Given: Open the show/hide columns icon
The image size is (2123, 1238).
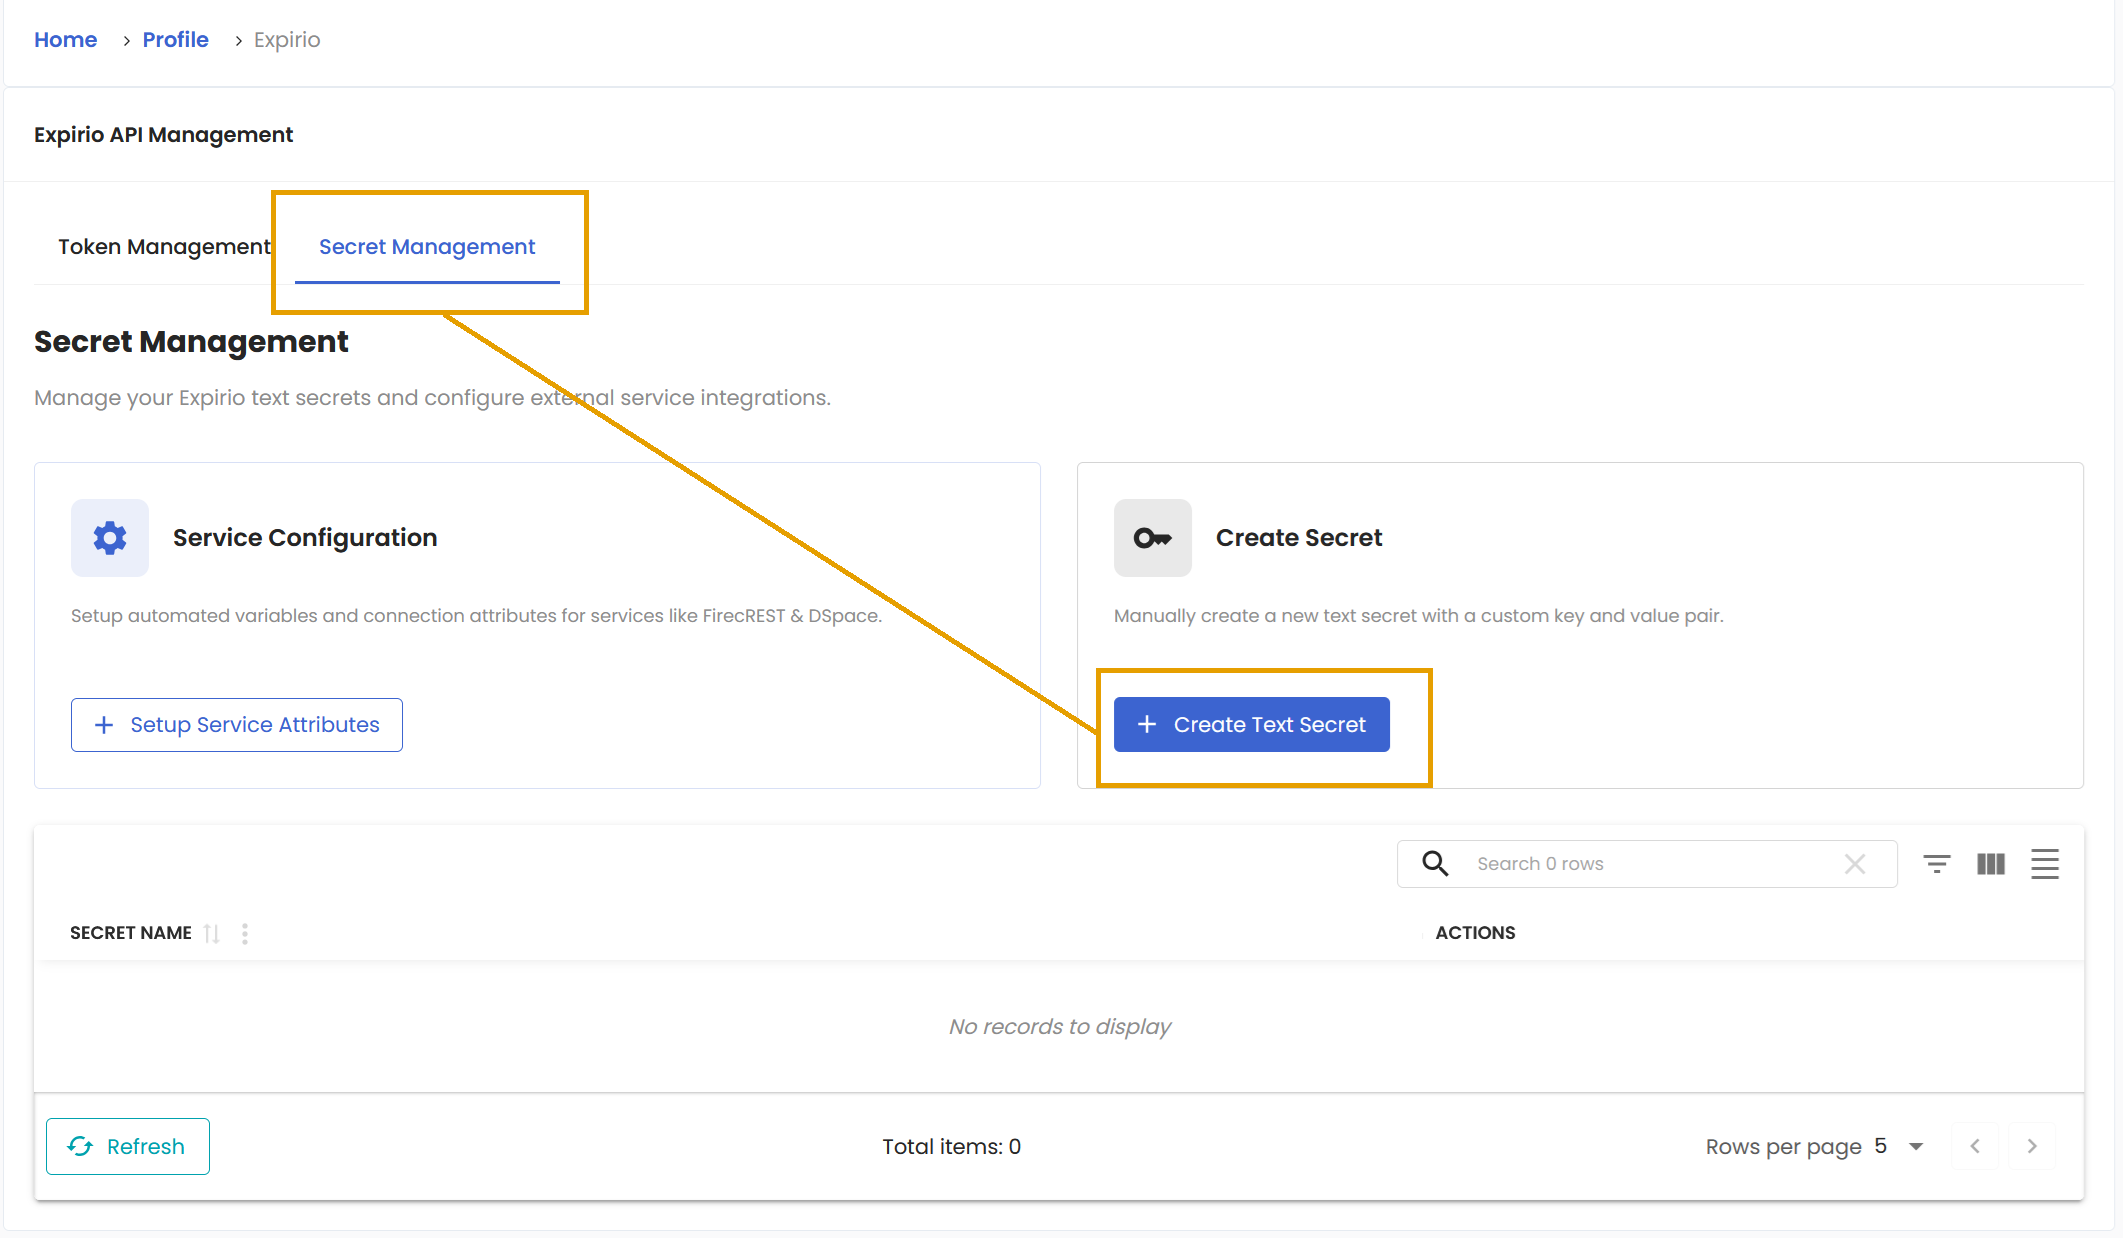Looking at the screenshot, I should tap(1991, 864).
